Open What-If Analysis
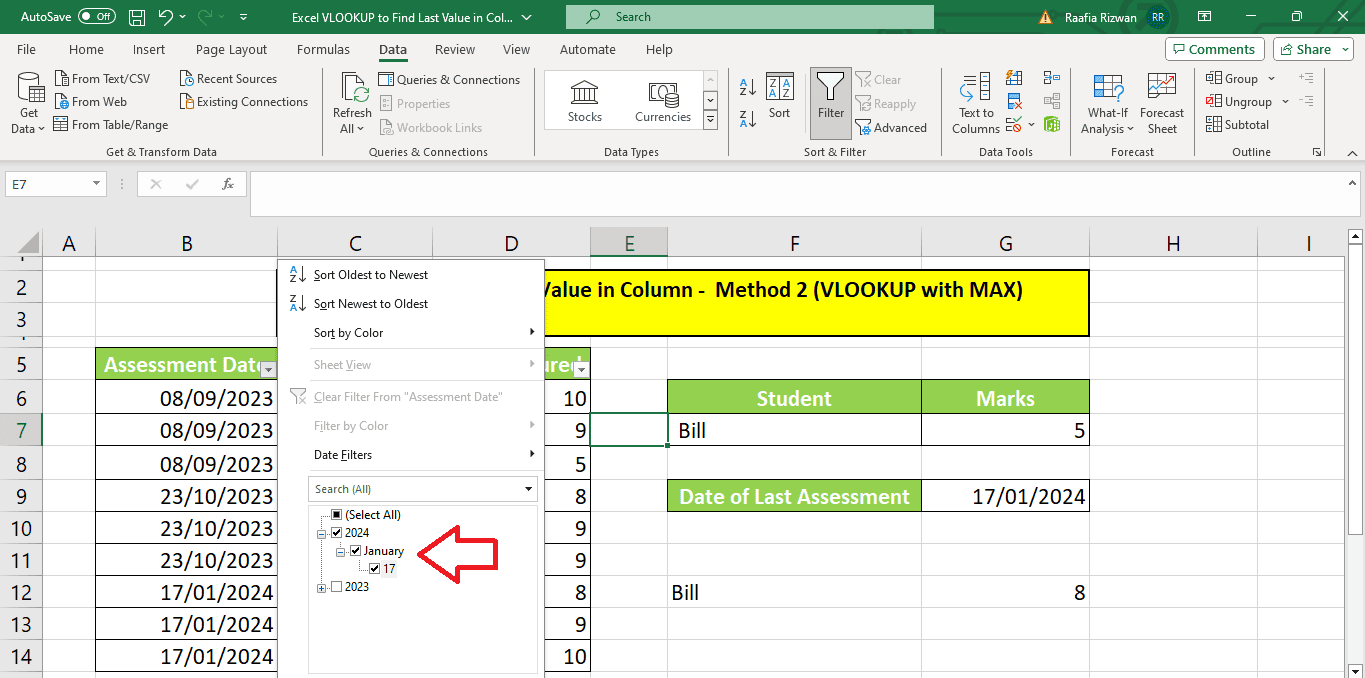1365x678 pixels. [x=1107, y=103]
